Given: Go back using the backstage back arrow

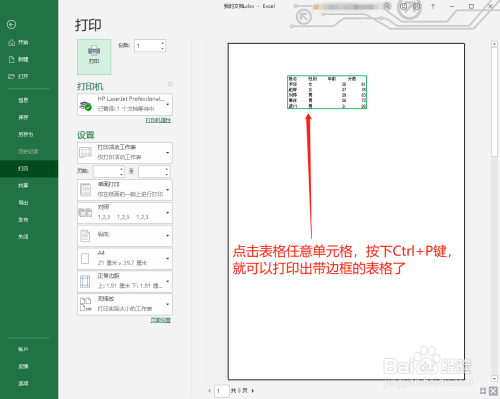Looking at the screenshot, I should click(x=11, y=24).
